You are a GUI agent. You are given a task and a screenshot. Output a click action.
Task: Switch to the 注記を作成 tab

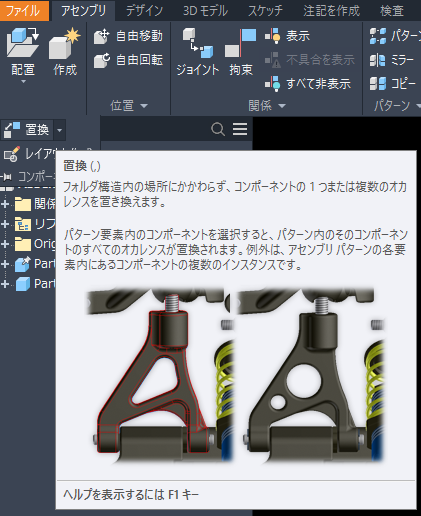pyautogui.click(x=332, y=11)
